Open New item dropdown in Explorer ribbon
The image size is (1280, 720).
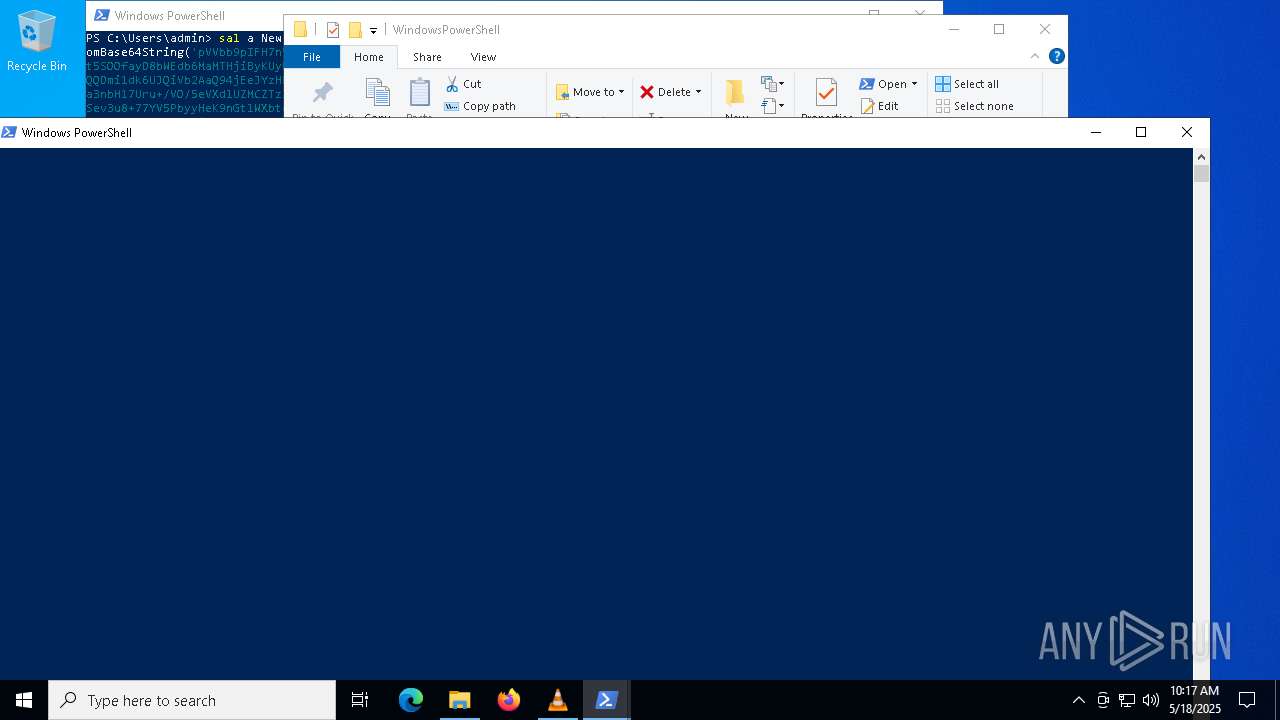click(x=773, y=84)
